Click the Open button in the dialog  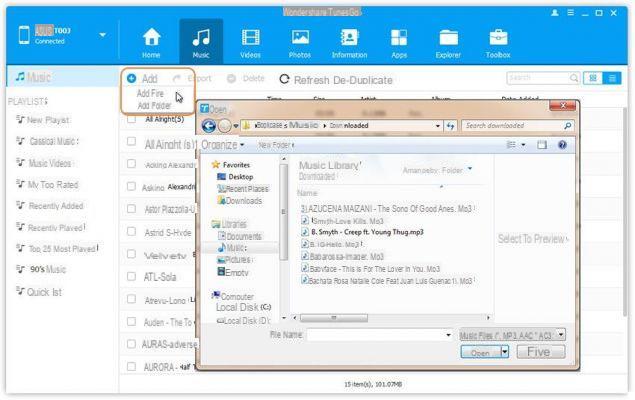(480, 352)
